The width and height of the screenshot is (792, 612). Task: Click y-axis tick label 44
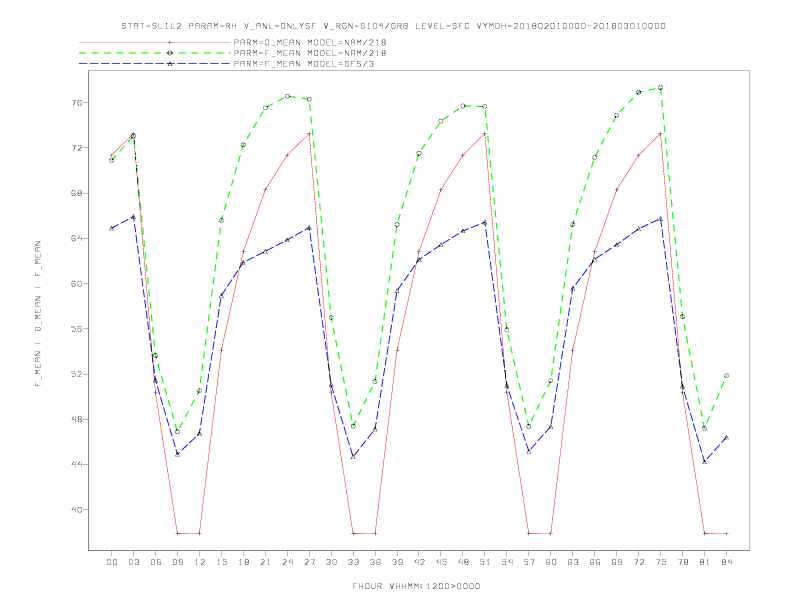(77, 465)
